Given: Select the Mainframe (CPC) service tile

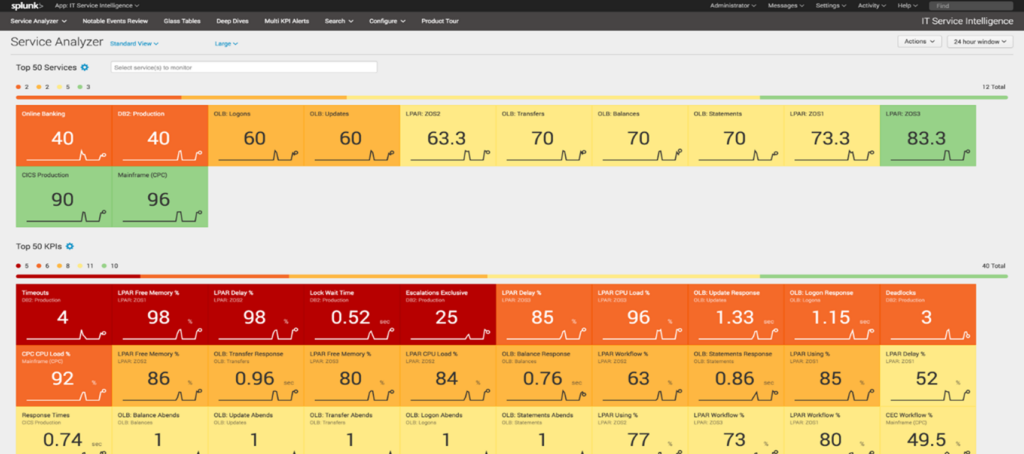Looking at the screenshot, I should pyautogui.click(x=160, y=197).
